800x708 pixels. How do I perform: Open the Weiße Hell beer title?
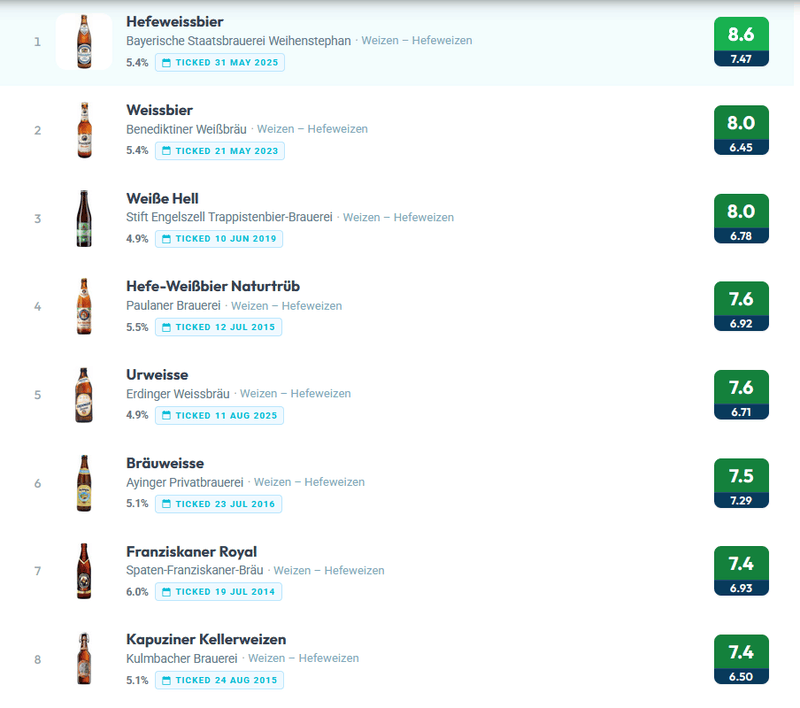point(162,198)
